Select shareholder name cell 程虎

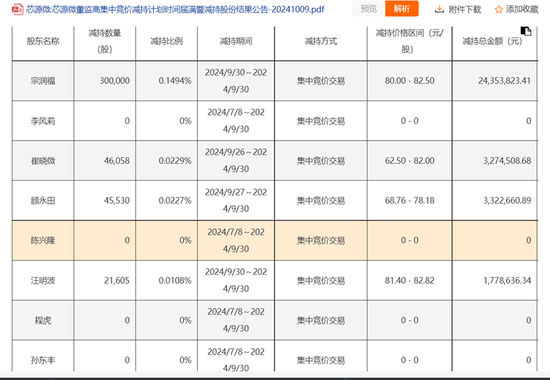pos(43,320)
